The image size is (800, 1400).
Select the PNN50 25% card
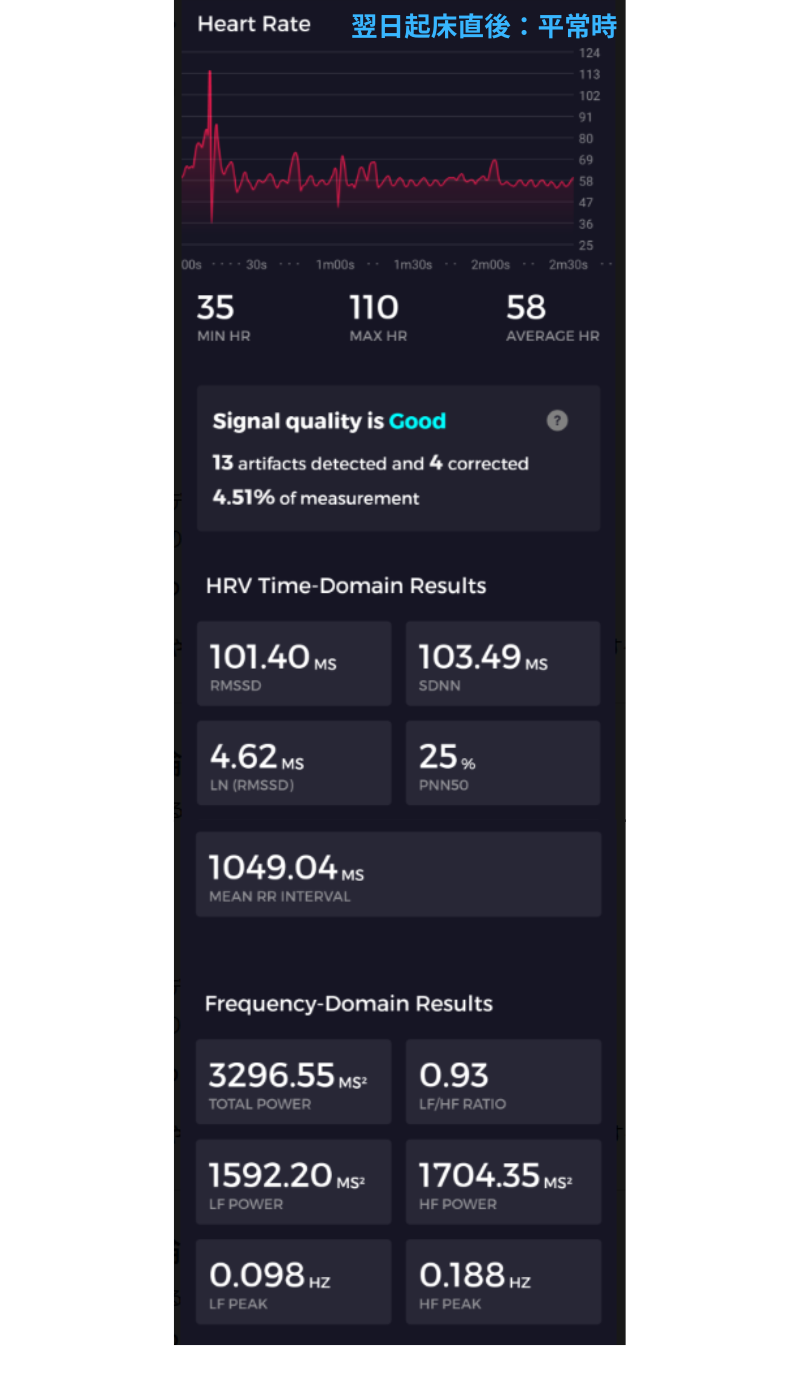pyautogui.click(x=502, y=763)
